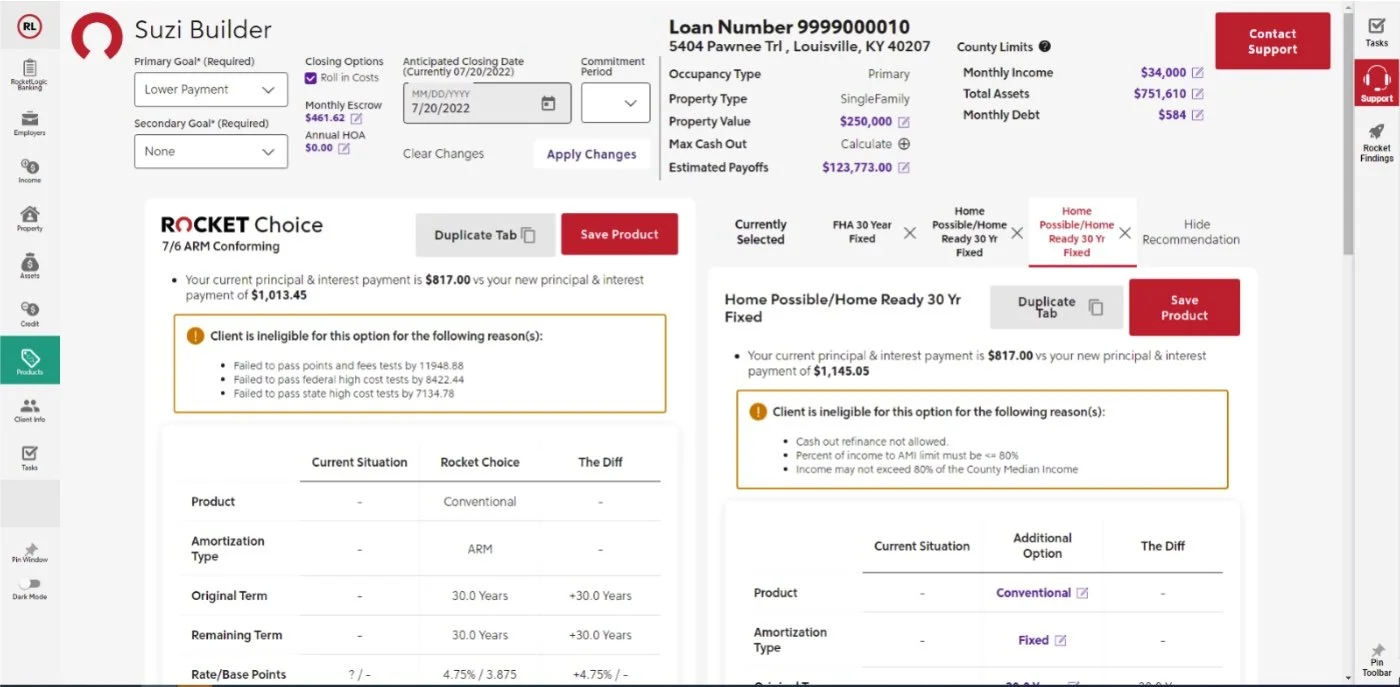This screenshot has width=1400, height=687.
Task: Click Hide Recommendation
Action: [x=1191, y=232]
